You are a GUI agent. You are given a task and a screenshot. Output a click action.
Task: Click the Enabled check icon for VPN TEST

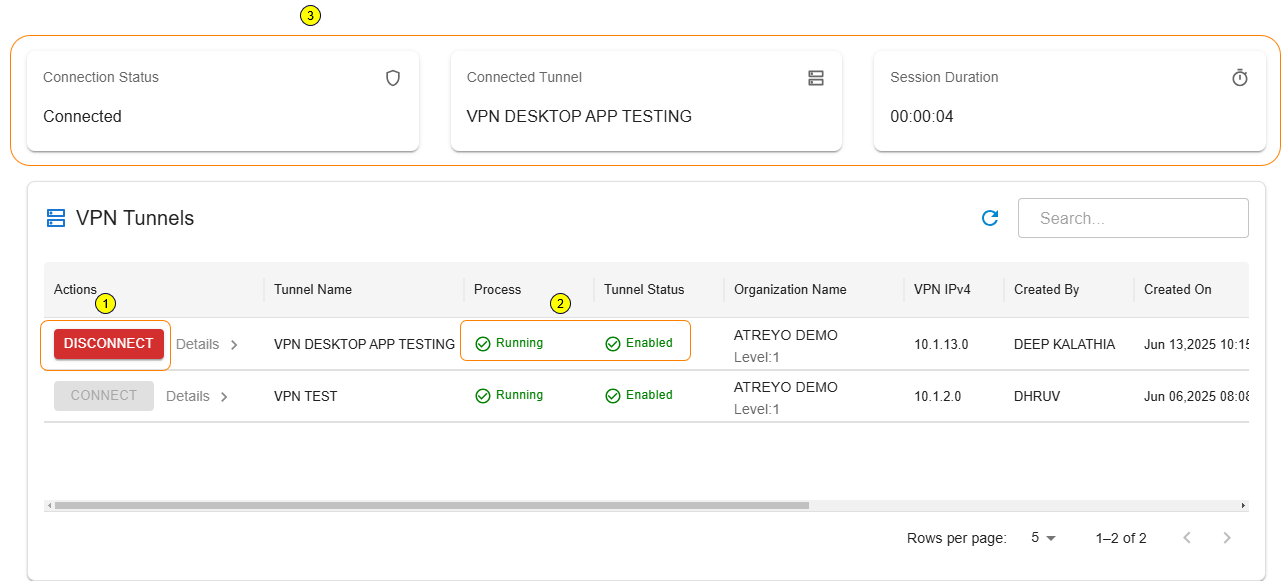pos(613,396)
